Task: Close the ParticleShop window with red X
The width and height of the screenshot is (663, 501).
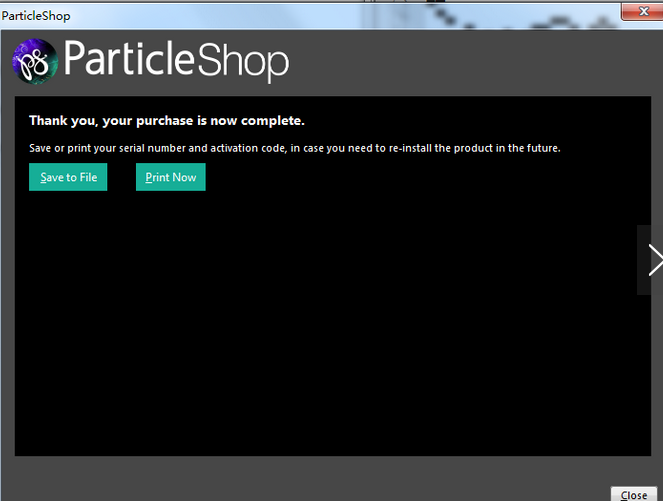Action: point(643,11)
